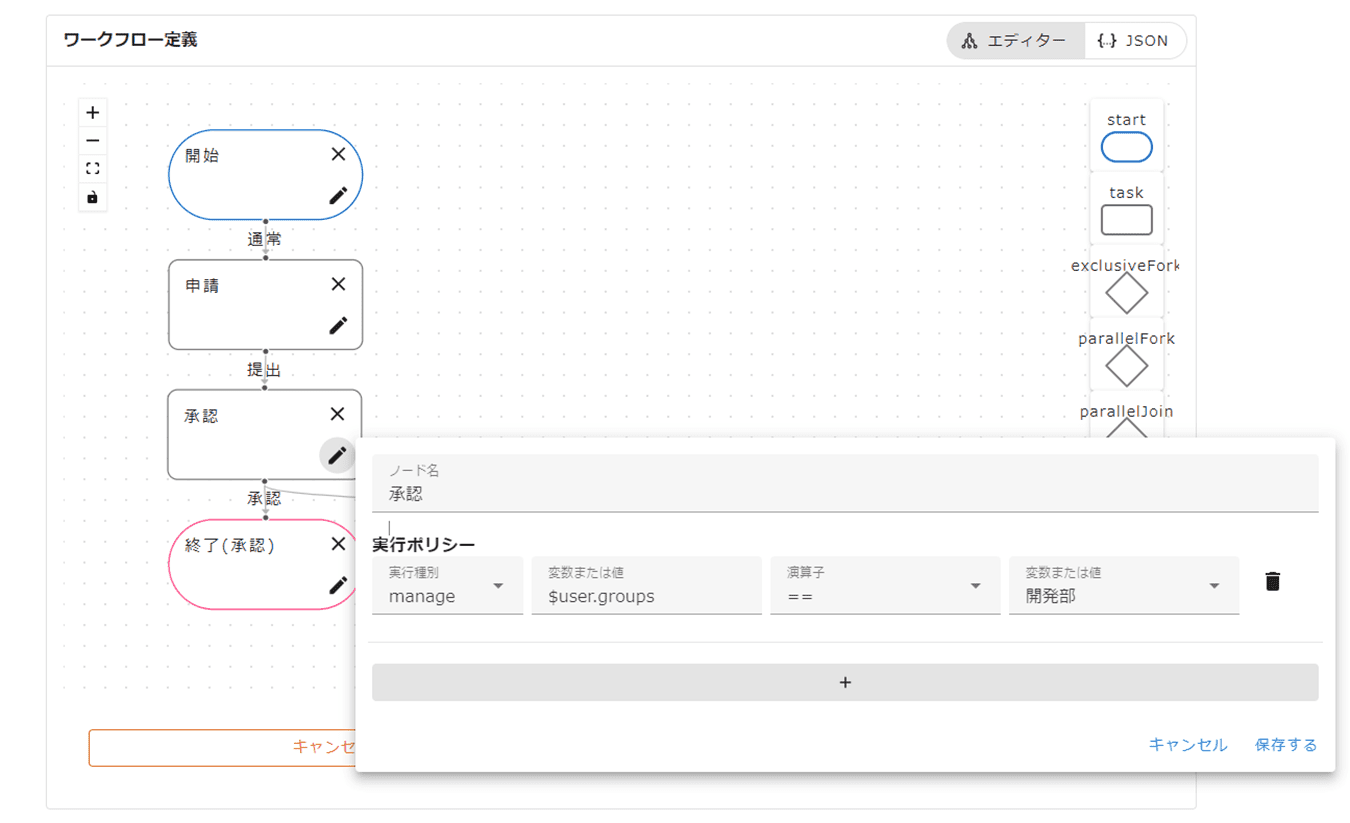Click 保存する in the dialog
This screenshot has height=823, width=1350.
coord(1285,745)
